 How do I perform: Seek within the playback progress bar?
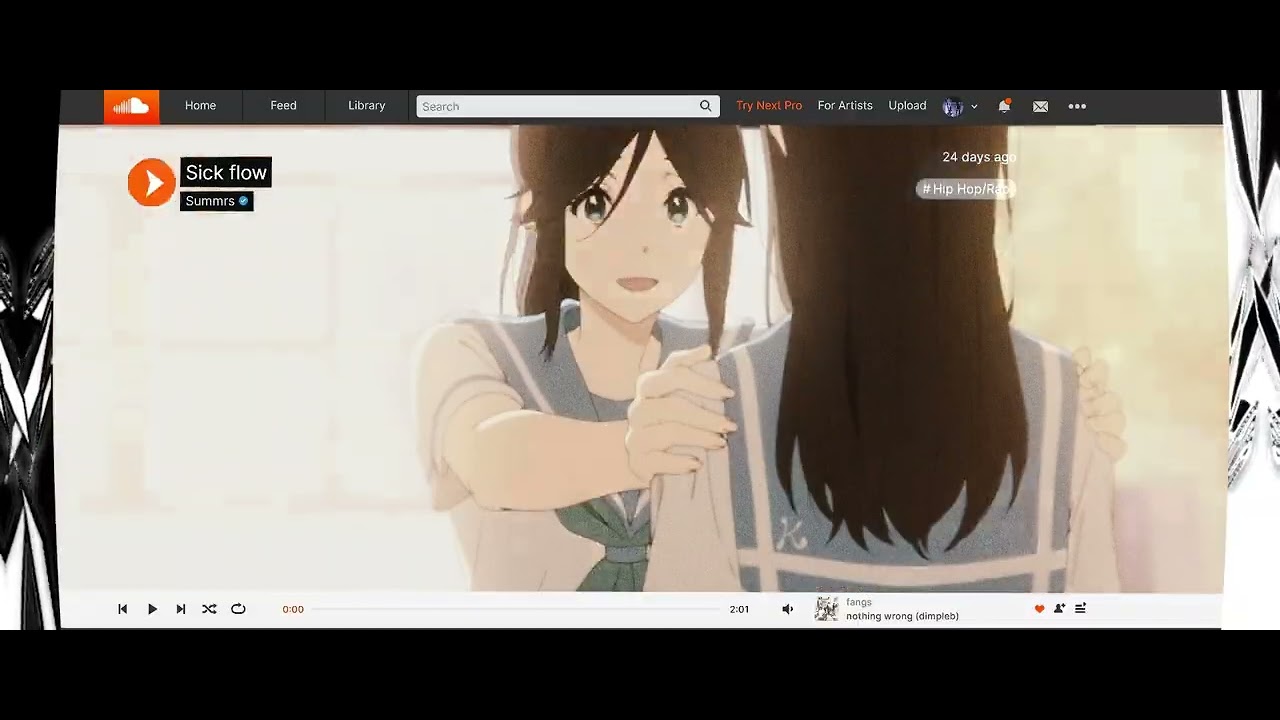click(516, 609)
